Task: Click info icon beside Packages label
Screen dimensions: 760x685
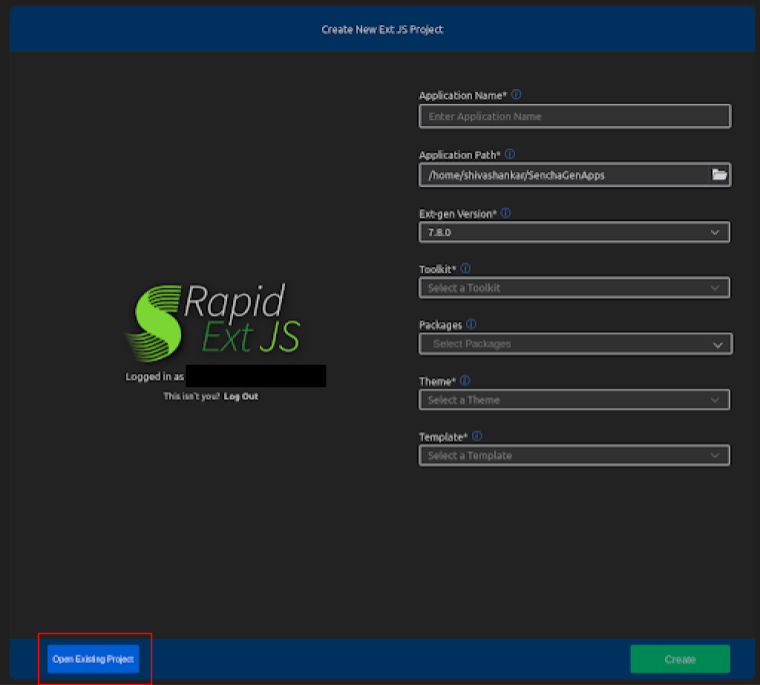Action: click(x=471, y=325)
